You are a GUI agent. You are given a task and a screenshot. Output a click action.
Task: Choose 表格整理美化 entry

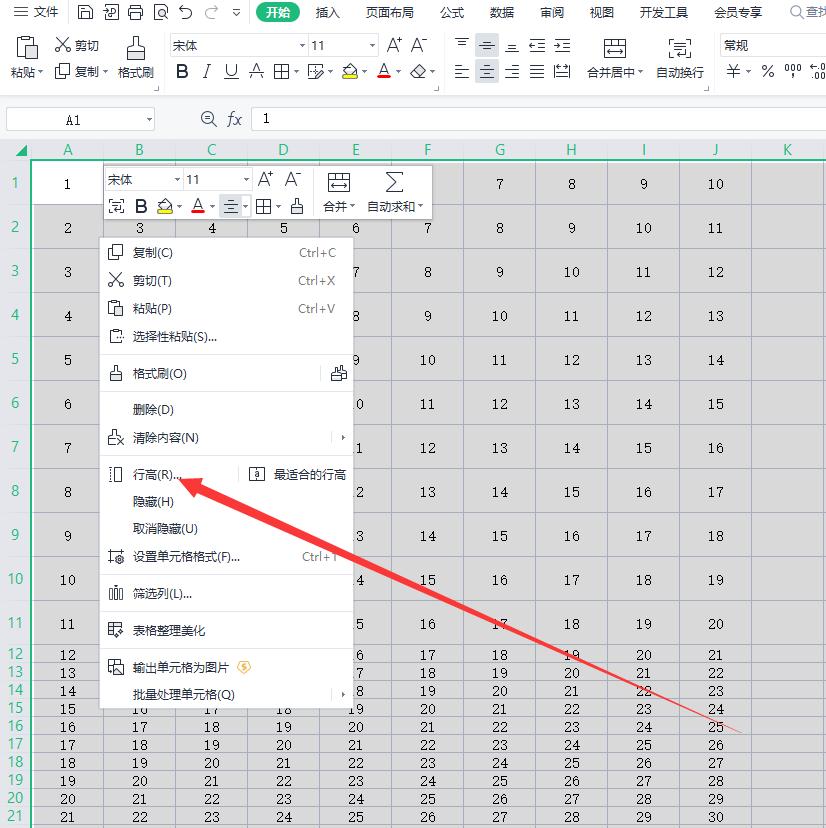pos(227,631)
